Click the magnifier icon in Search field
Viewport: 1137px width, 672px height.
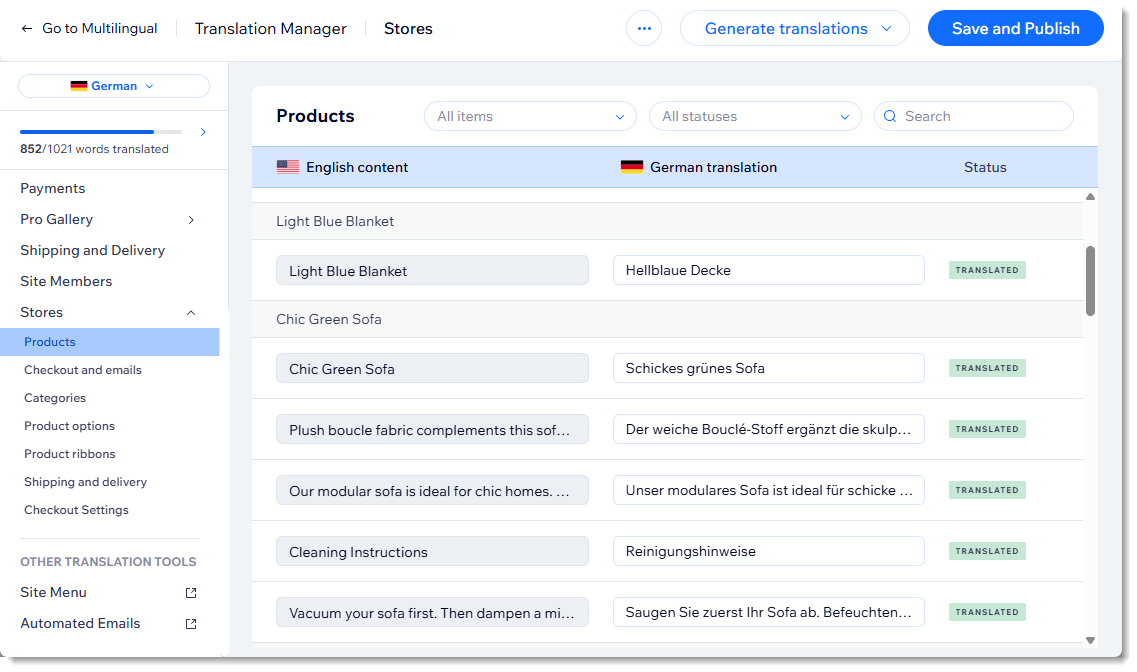890,116
